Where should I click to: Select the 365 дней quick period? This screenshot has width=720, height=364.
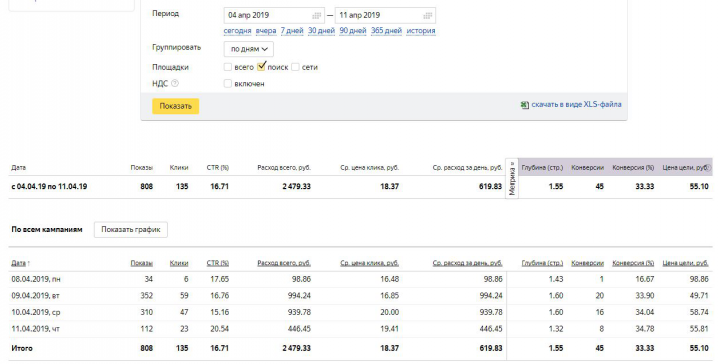click(x=386, y=31)
